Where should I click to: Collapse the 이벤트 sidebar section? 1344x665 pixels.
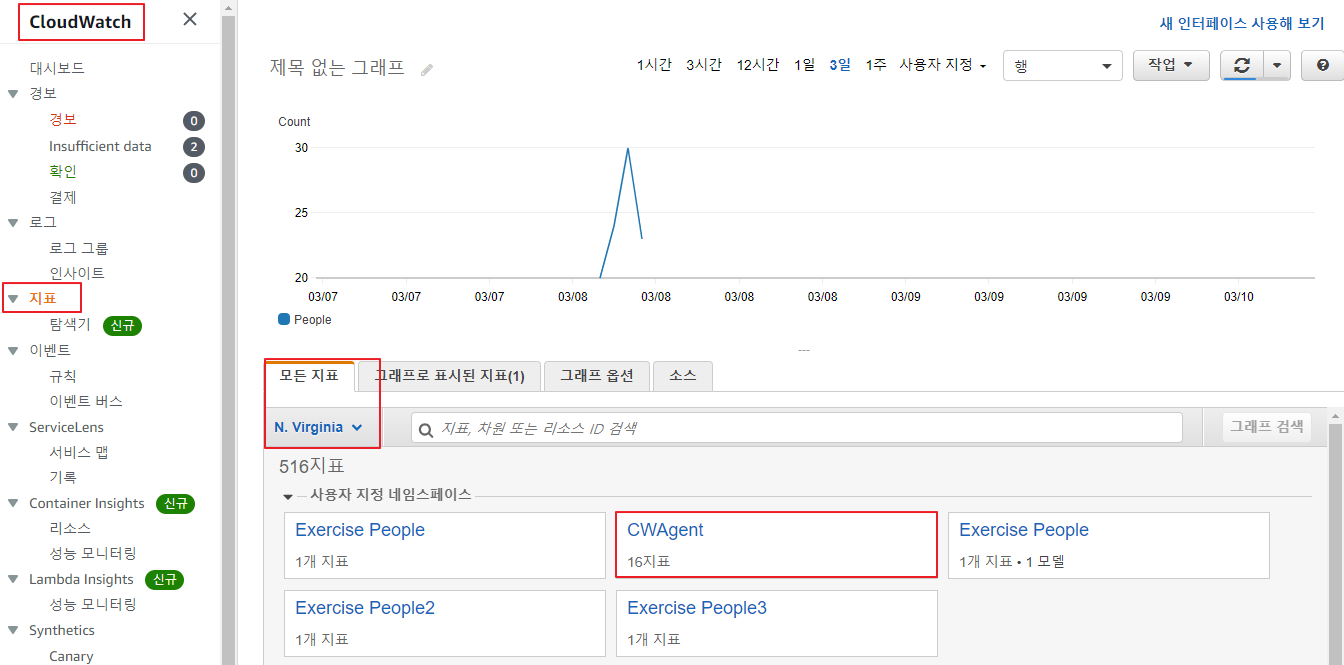click(x=13, y=351)
